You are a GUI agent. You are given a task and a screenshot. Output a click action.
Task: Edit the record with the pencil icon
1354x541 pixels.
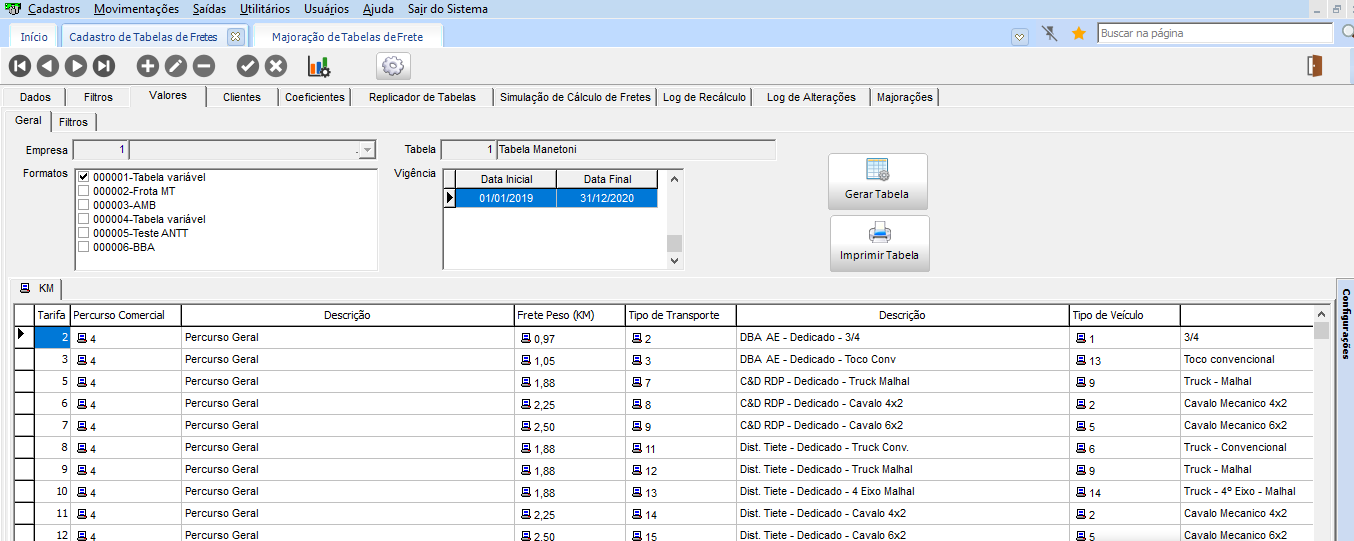[175, 67]
